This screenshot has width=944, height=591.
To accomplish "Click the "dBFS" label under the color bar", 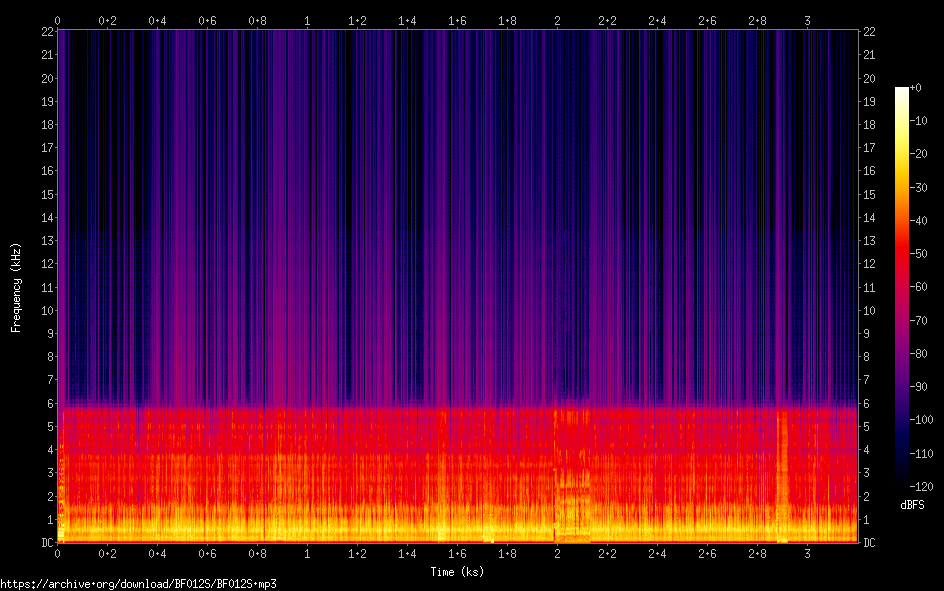I will coord(912,505).
